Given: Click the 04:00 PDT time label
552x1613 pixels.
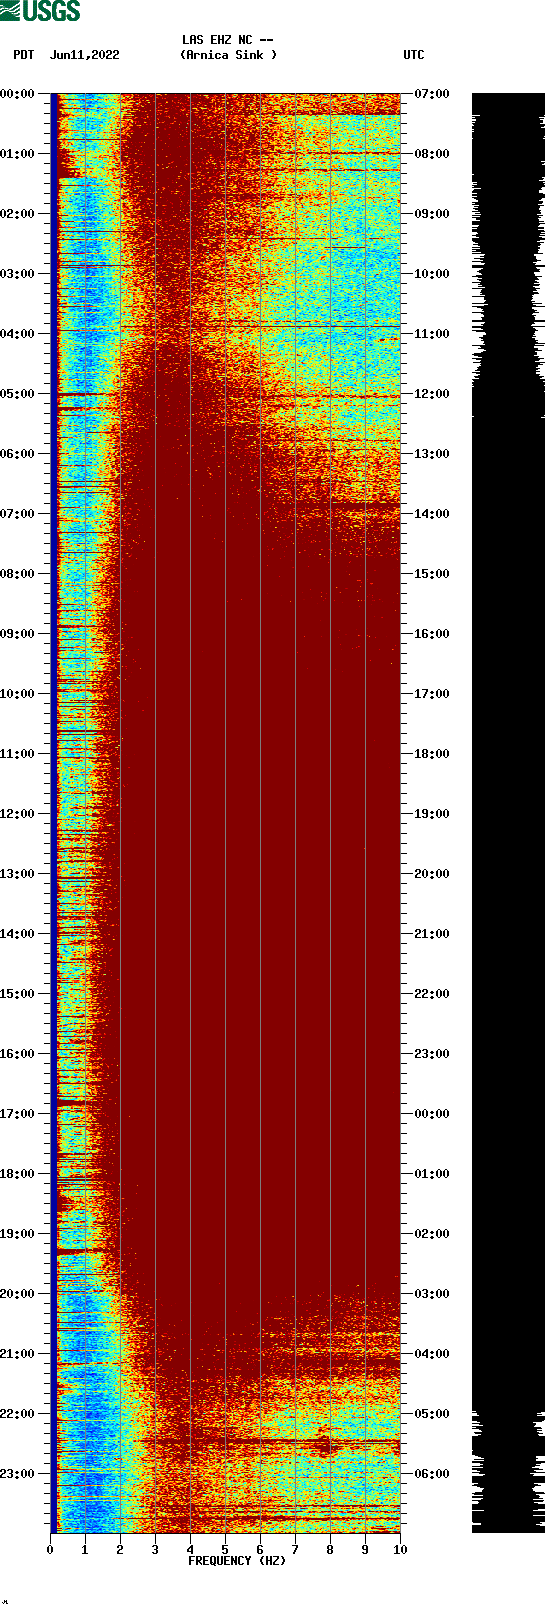Looking at the screenshot, I should pyautogui.click(x=18, y=334).
